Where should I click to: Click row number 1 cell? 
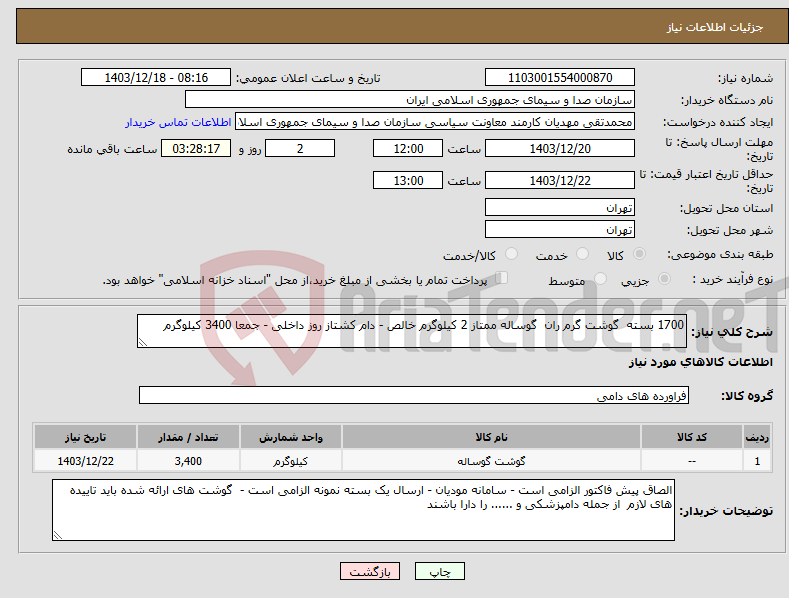click(757, 461)
